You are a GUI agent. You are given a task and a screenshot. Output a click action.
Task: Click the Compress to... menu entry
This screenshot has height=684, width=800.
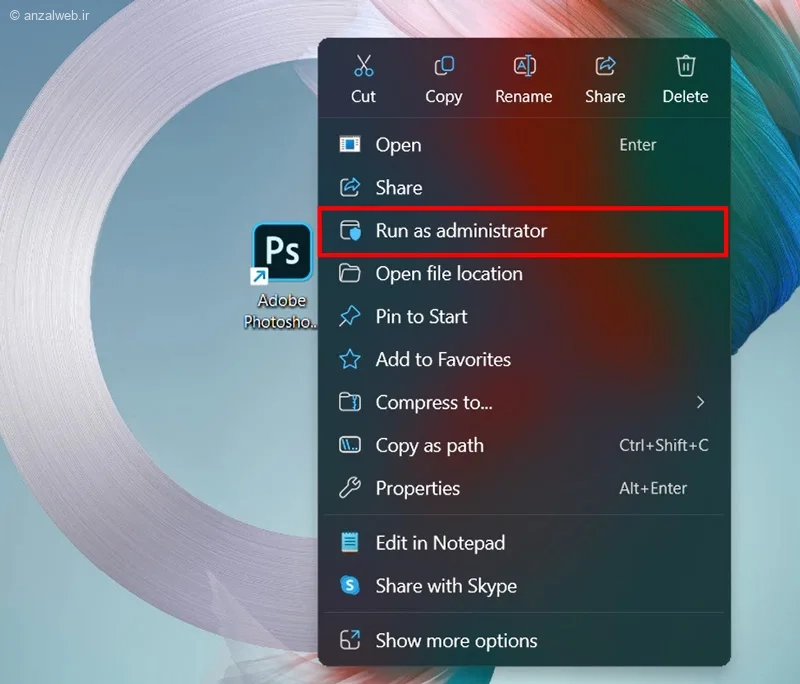coord(524,402)
